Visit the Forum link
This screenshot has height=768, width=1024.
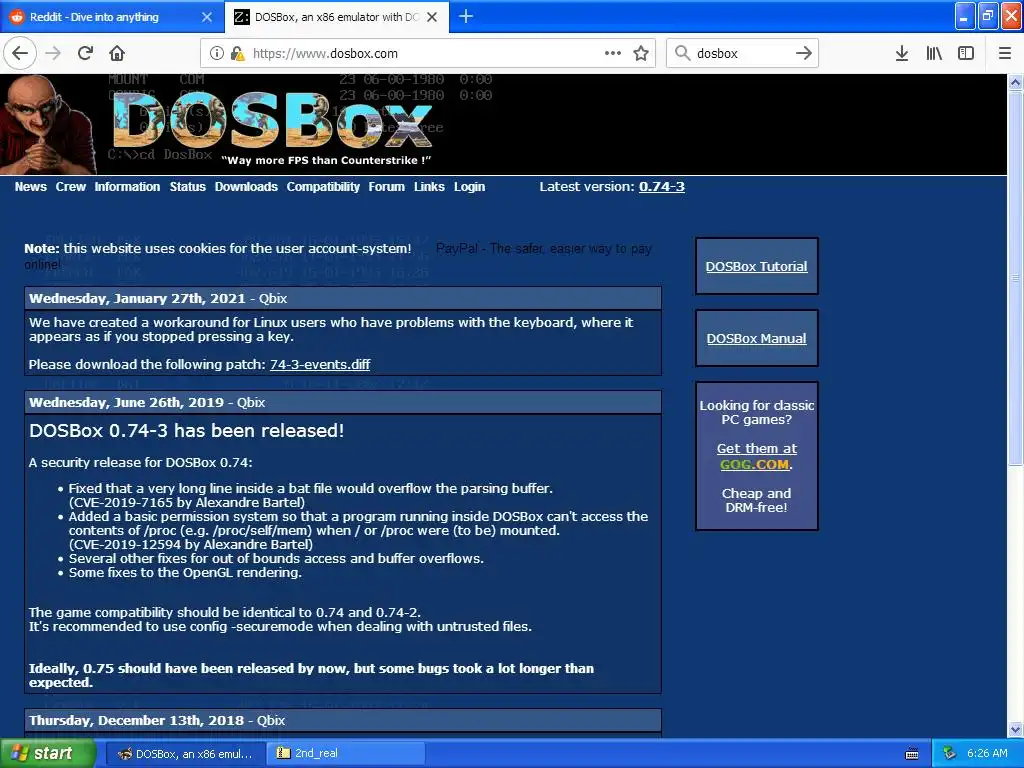point(387,187)
